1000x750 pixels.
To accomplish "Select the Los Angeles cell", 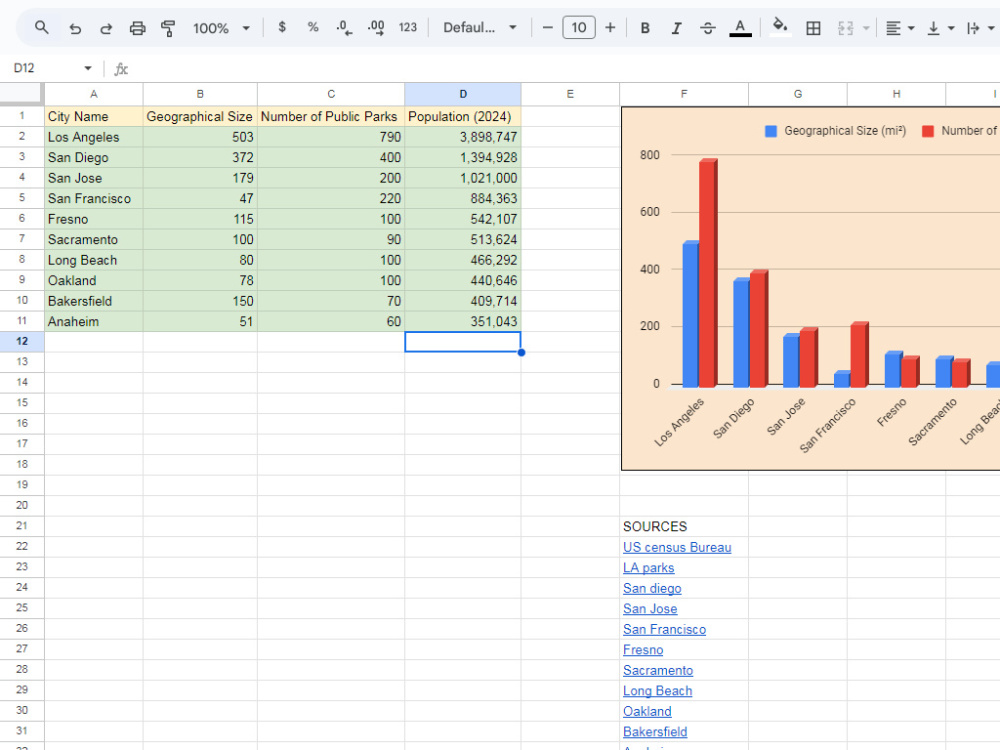I will pos(94,137).
